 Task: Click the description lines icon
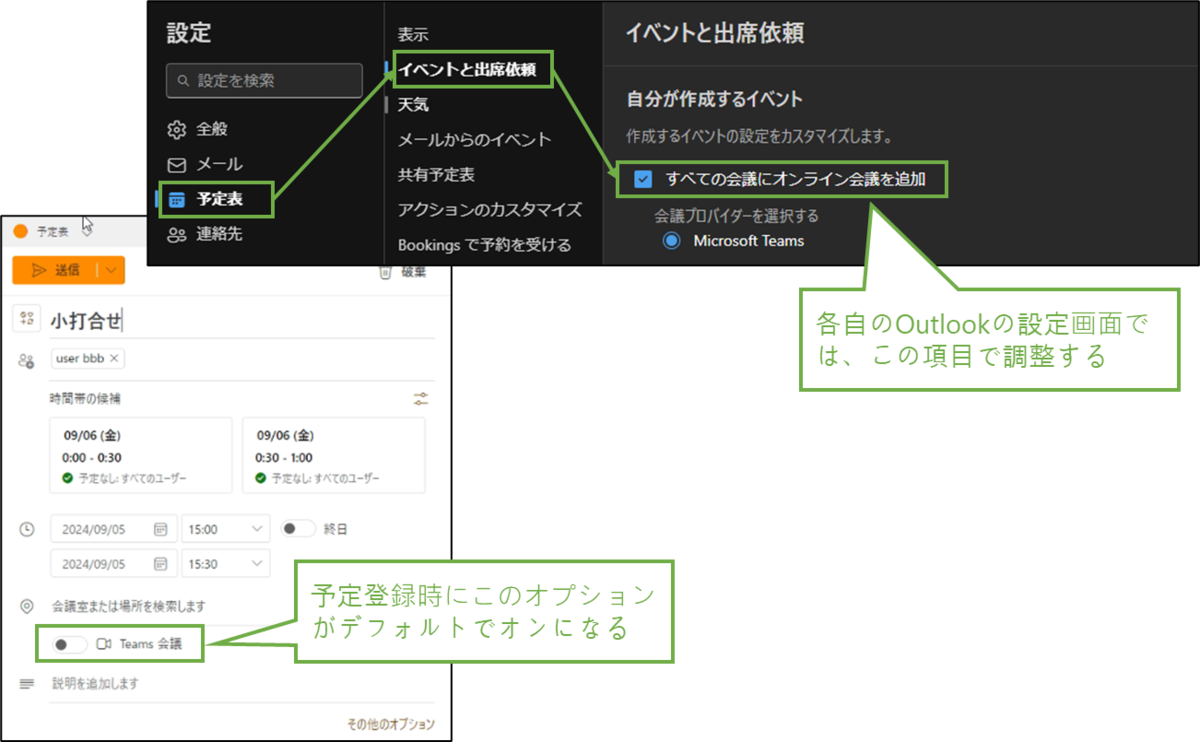pyautogui.click(x=27, y=684)
